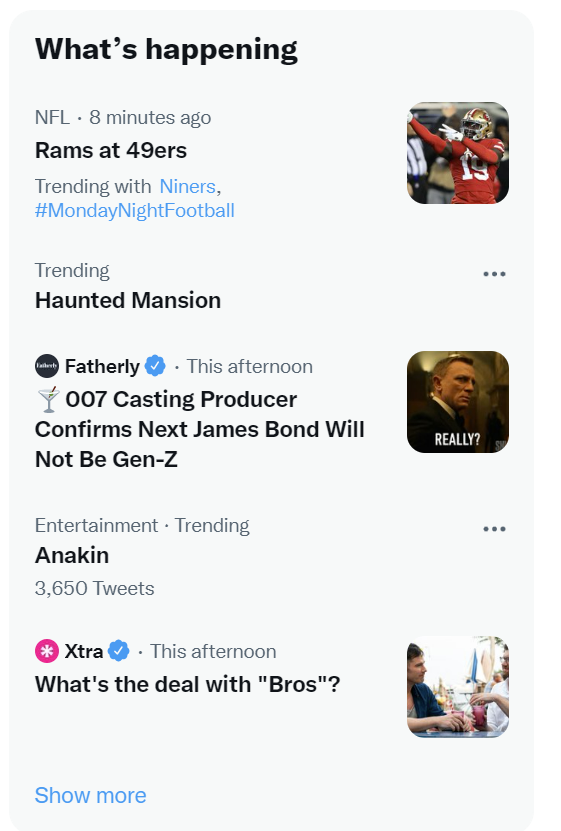The image size is (561, 831).
Task: Click the Fatherly account name
Action: point(102,366)
